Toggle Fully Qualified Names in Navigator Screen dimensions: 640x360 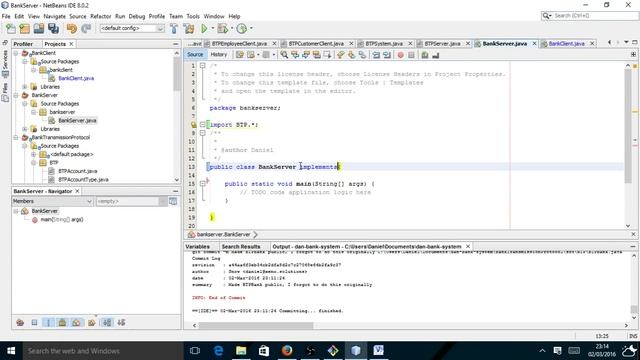[91, 322]
